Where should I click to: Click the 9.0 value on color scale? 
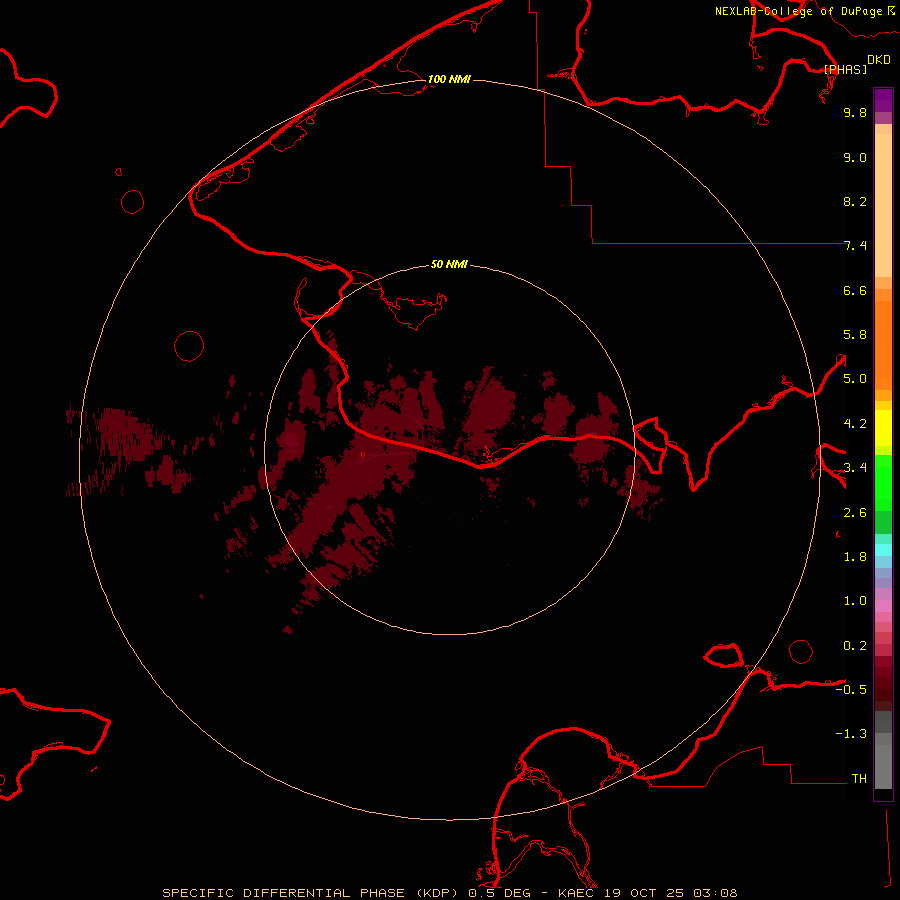coord(855,157)
